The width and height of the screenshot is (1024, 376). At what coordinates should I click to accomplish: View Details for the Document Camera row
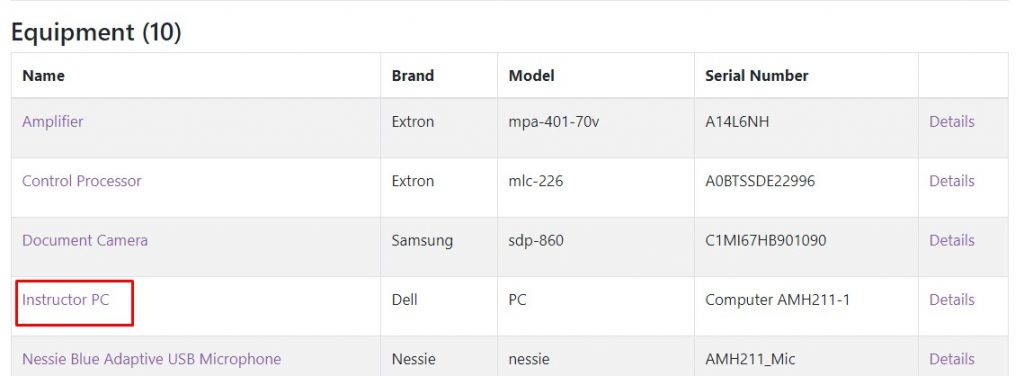[x=952, y=241]
